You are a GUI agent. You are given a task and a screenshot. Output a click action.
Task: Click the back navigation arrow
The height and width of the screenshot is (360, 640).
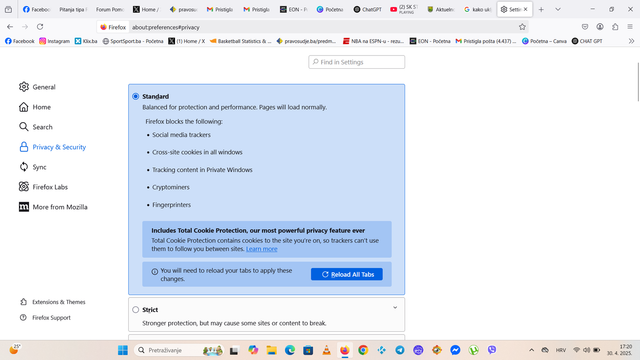click(x=10, y=27)
